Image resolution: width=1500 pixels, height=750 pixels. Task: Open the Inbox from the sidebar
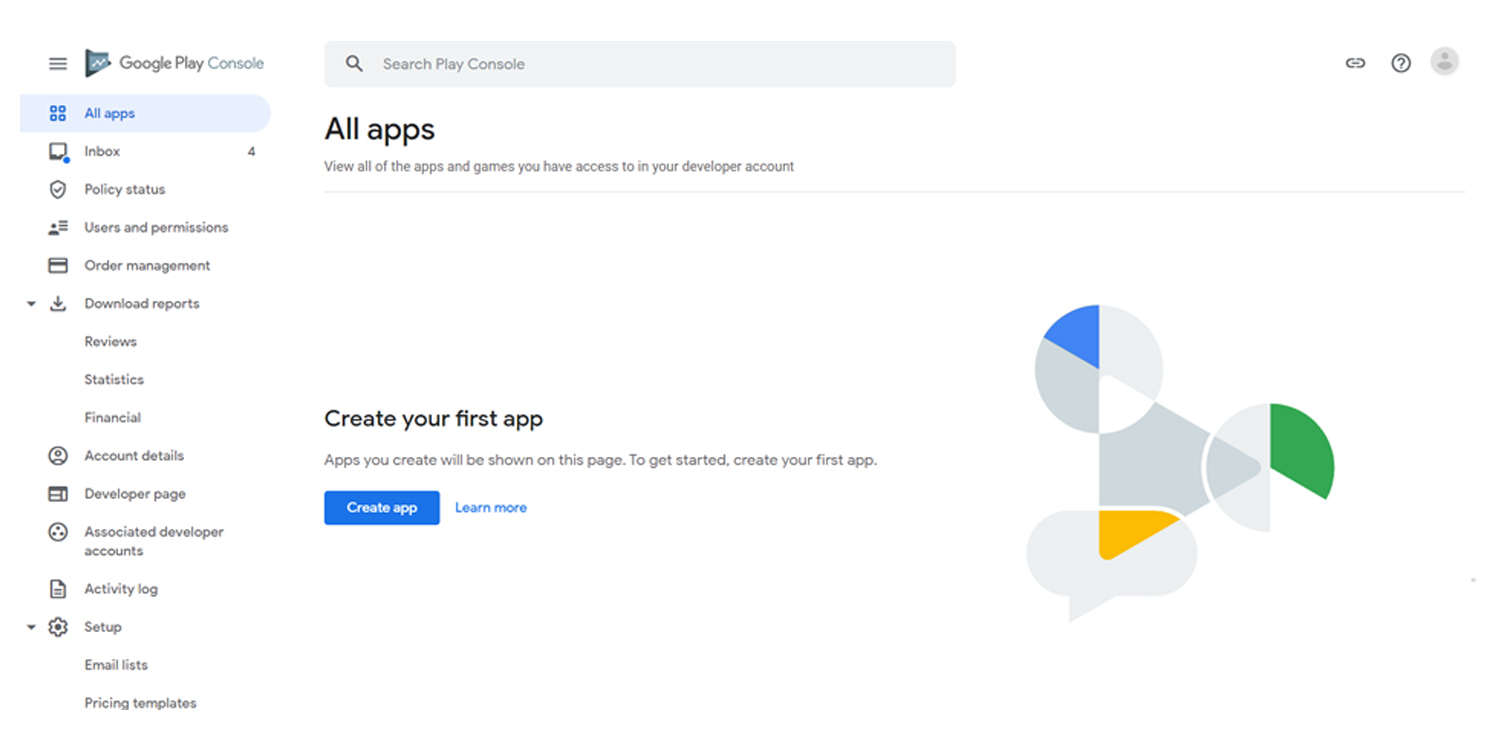[x=102, y=151]
